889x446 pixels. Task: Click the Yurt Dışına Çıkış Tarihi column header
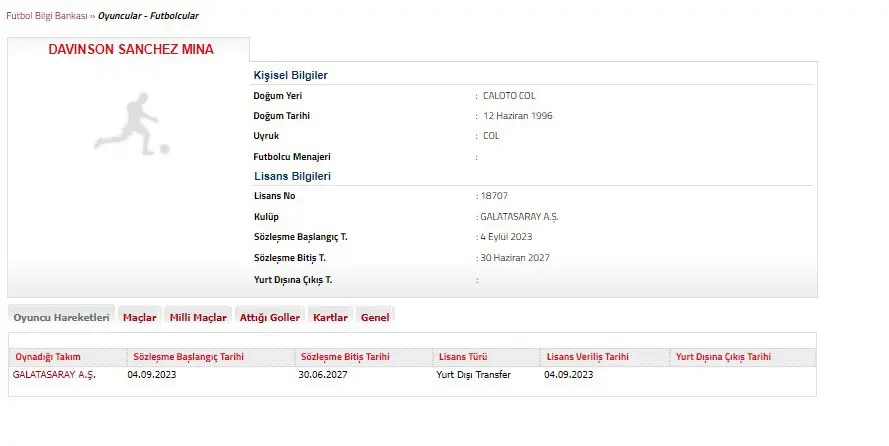pos(723,357)
